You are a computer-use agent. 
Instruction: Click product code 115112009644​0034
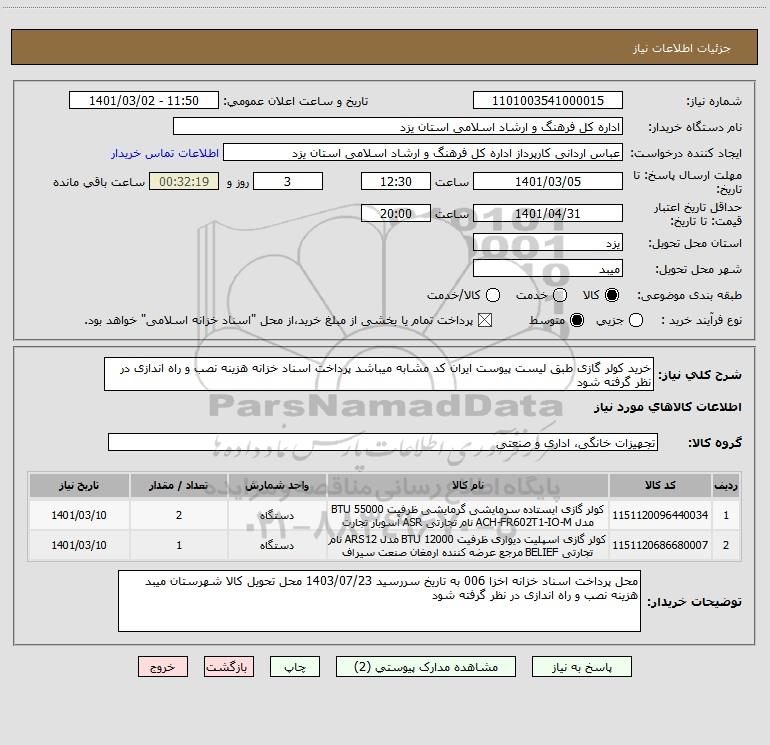660,515
